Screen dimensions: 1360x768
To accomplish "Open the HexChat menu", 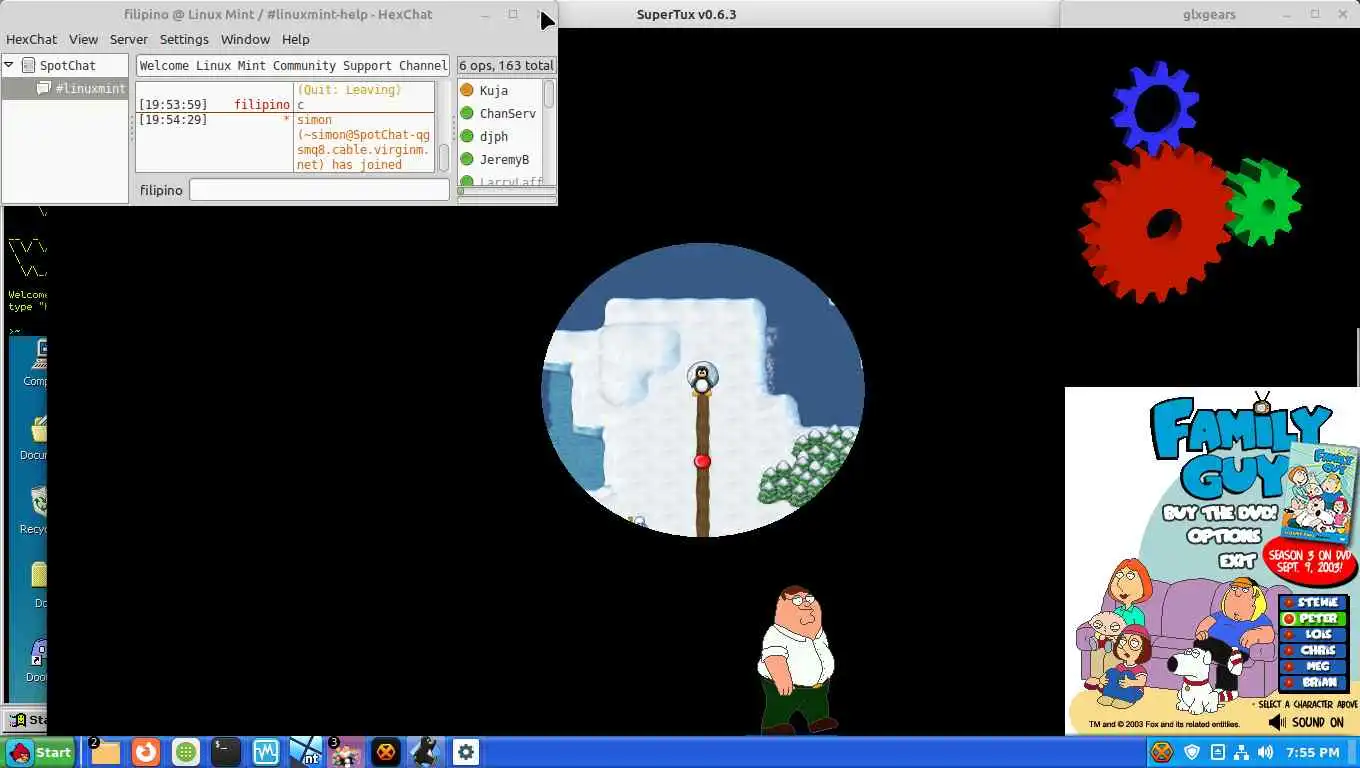I will [32, 39].
